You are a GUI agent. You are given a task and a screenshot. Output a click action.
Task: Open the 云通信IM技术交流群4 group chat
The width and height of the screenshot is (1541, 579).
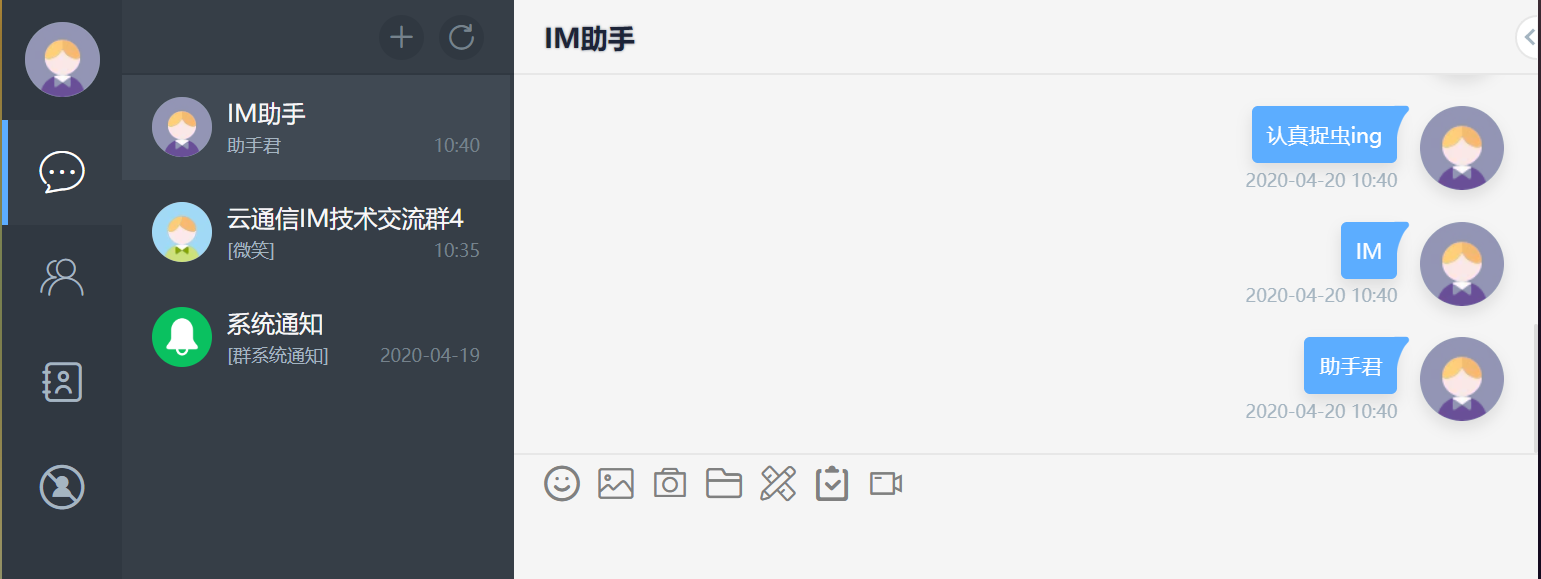click(317, 232)
